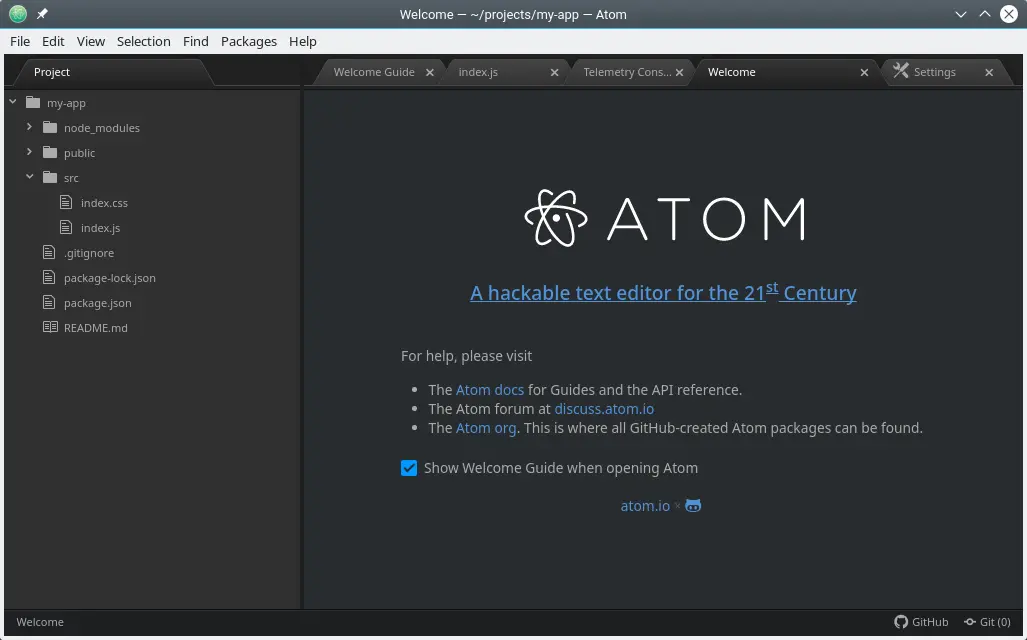Click the .gitignore file icon
Image resolution: width=1027 pixels, height=640 pixels.
tap(49, 252)
